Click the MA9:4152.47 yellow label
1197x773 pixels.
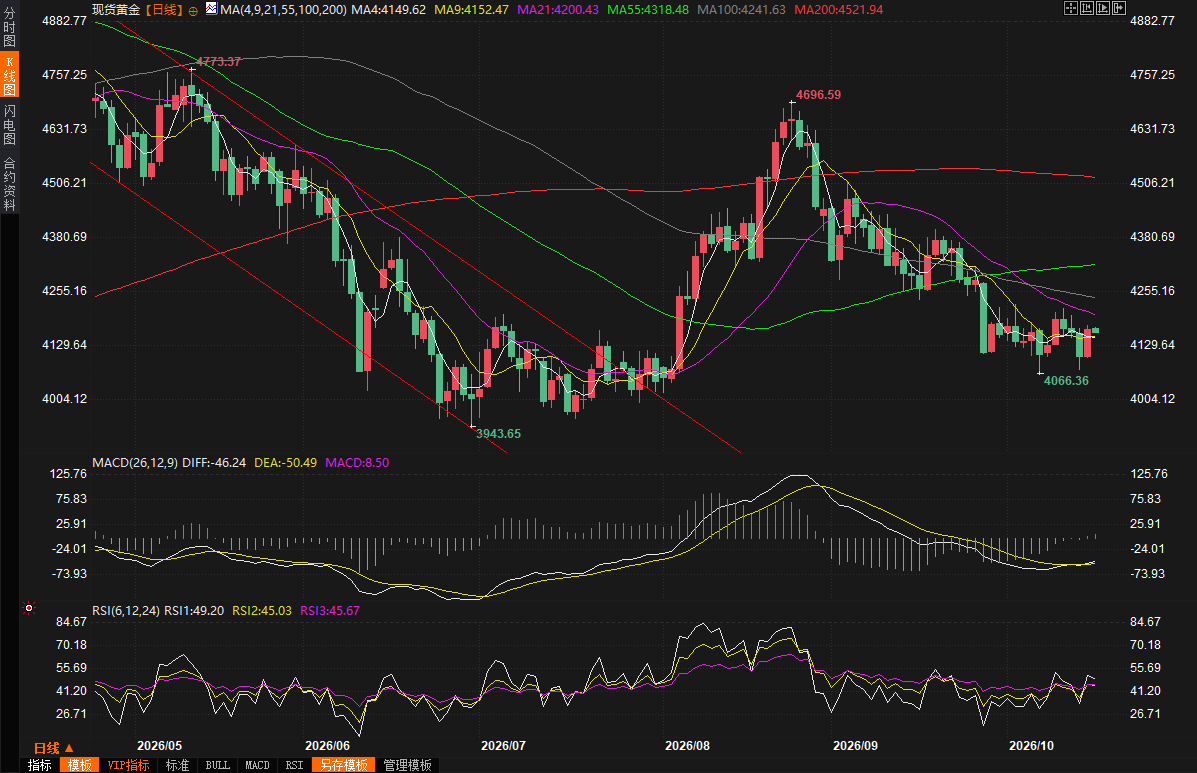[471, 9]
